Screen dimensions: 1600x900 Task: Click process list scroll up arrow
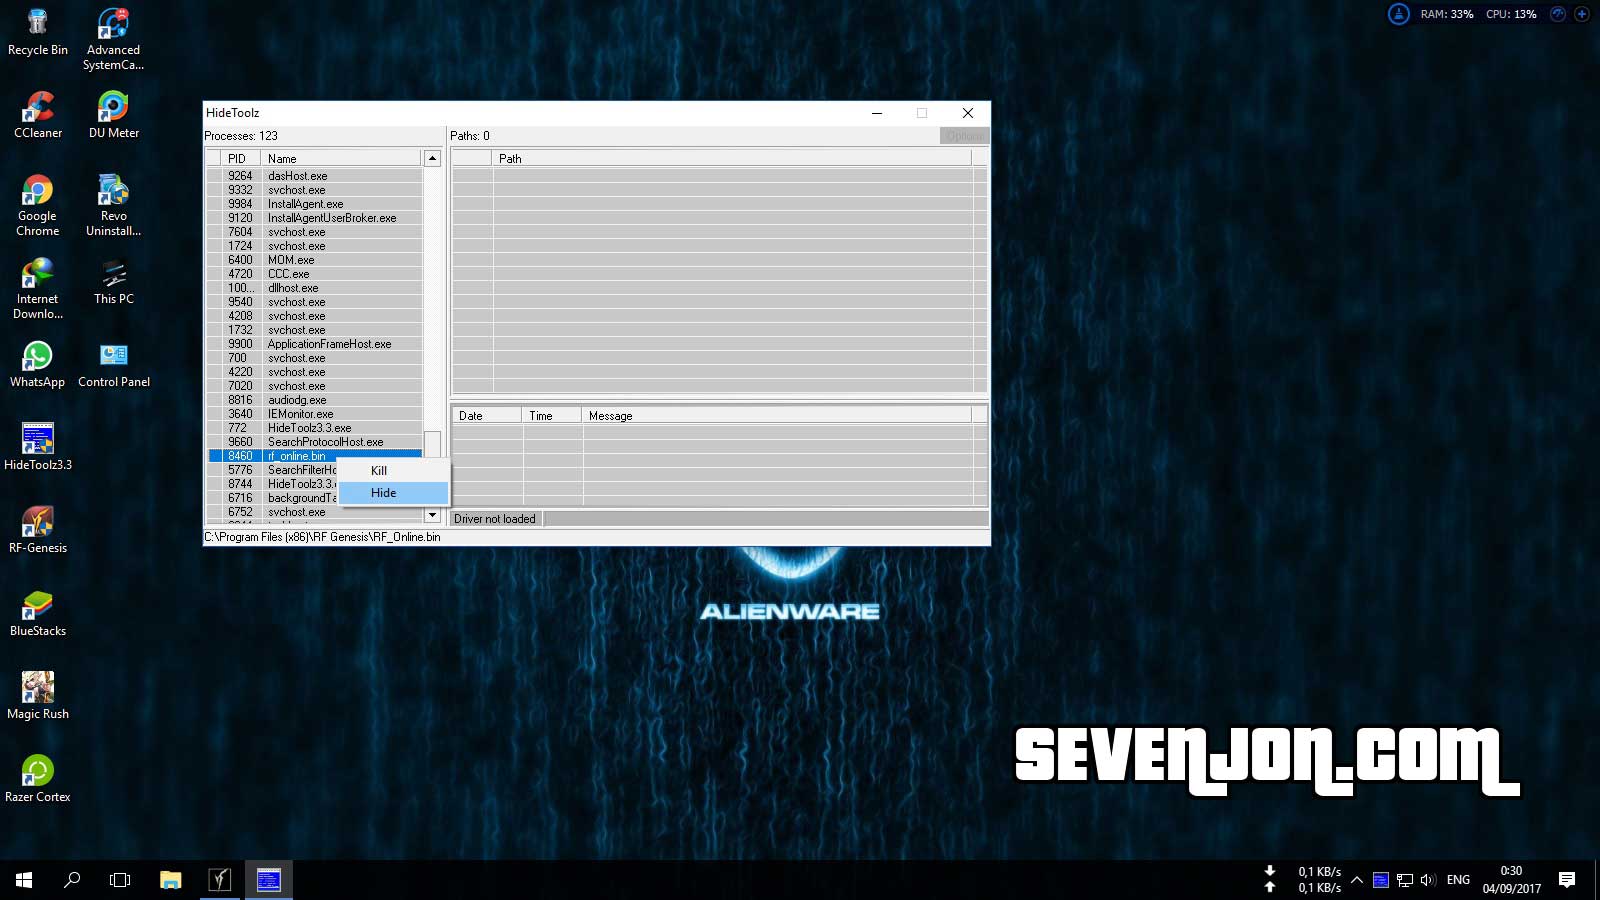coord(432,158)
